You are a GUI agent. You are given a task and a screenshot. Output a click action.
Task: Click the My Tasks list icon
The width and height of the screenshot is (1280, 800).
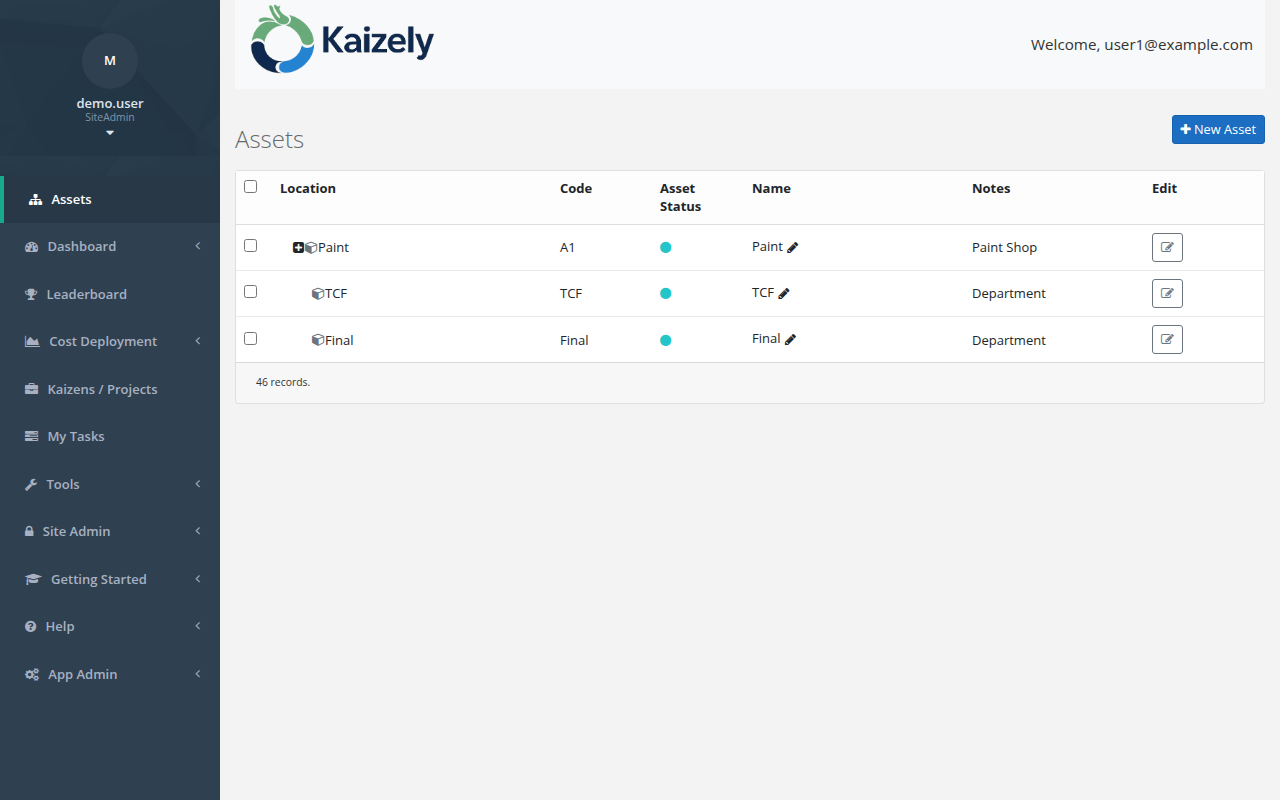30,436
